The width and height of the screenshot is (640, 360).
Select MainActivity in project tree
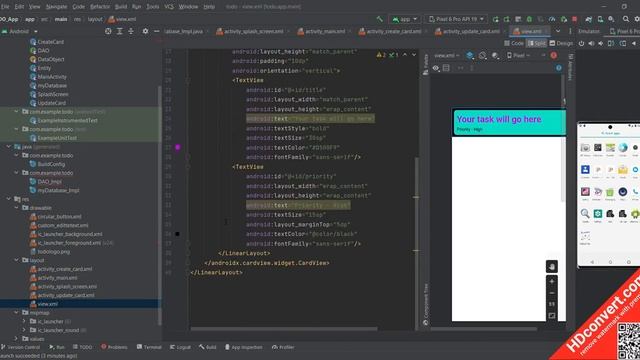[x=52, y=77]
